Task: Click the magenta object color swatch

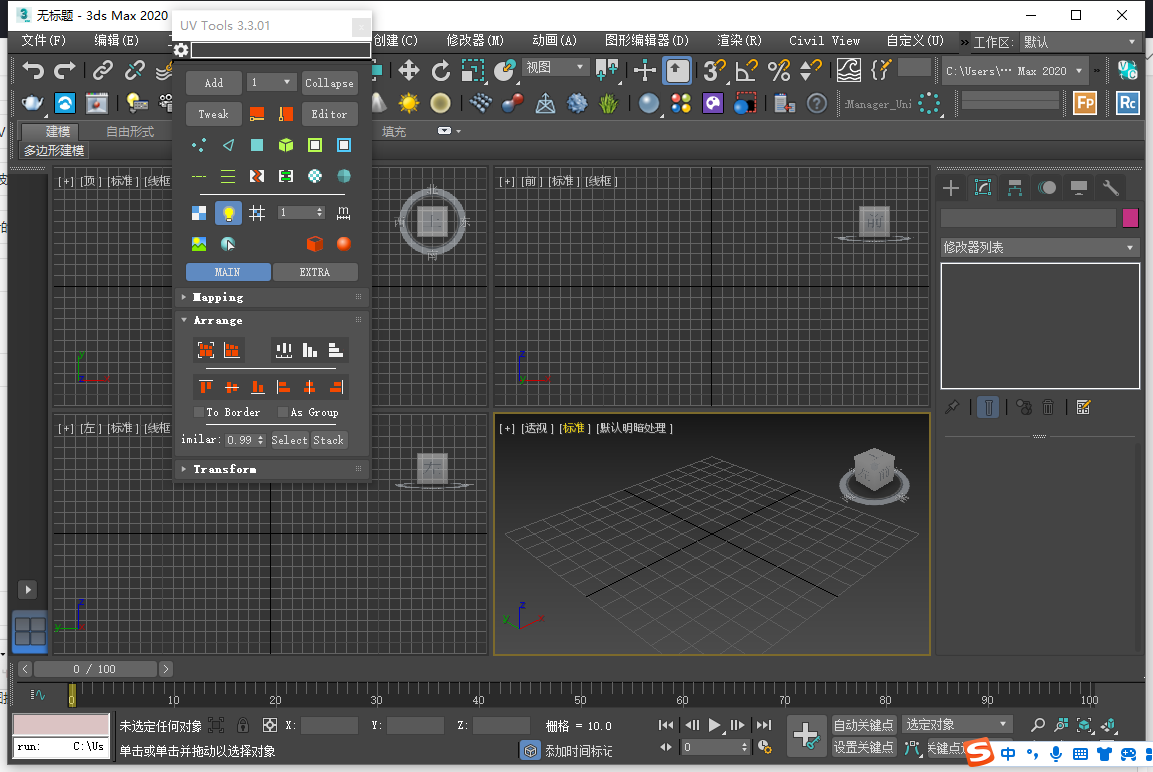Action: coord(1130,218)
